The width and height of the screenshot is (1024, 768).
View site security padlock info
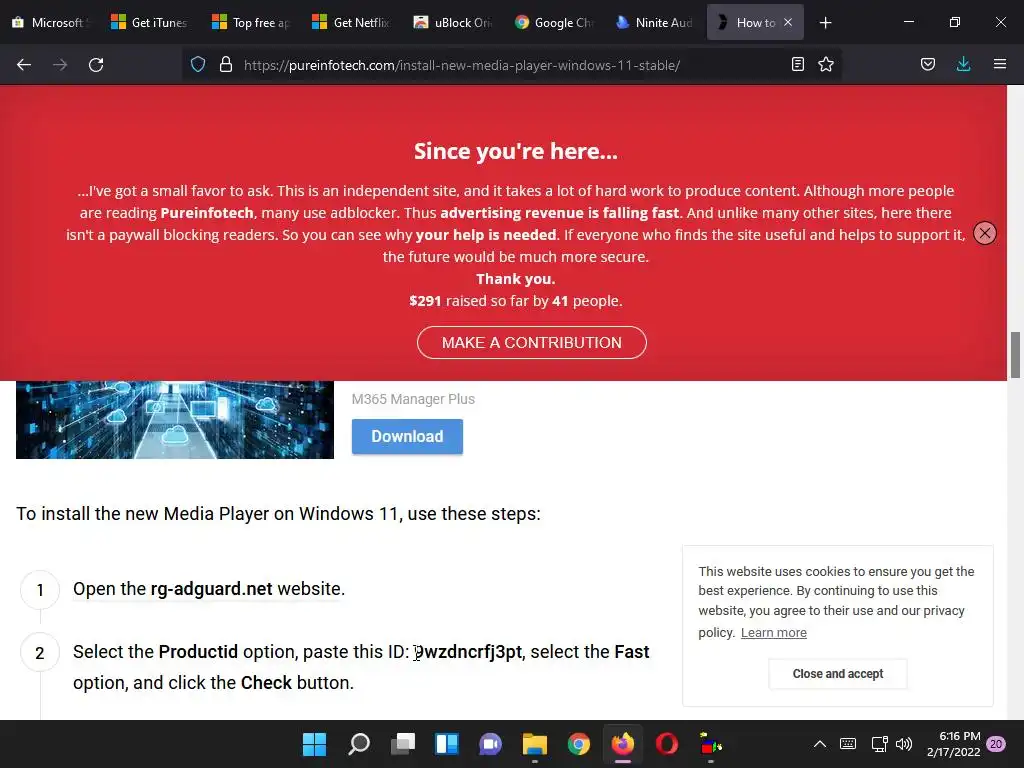coord(226,65)
